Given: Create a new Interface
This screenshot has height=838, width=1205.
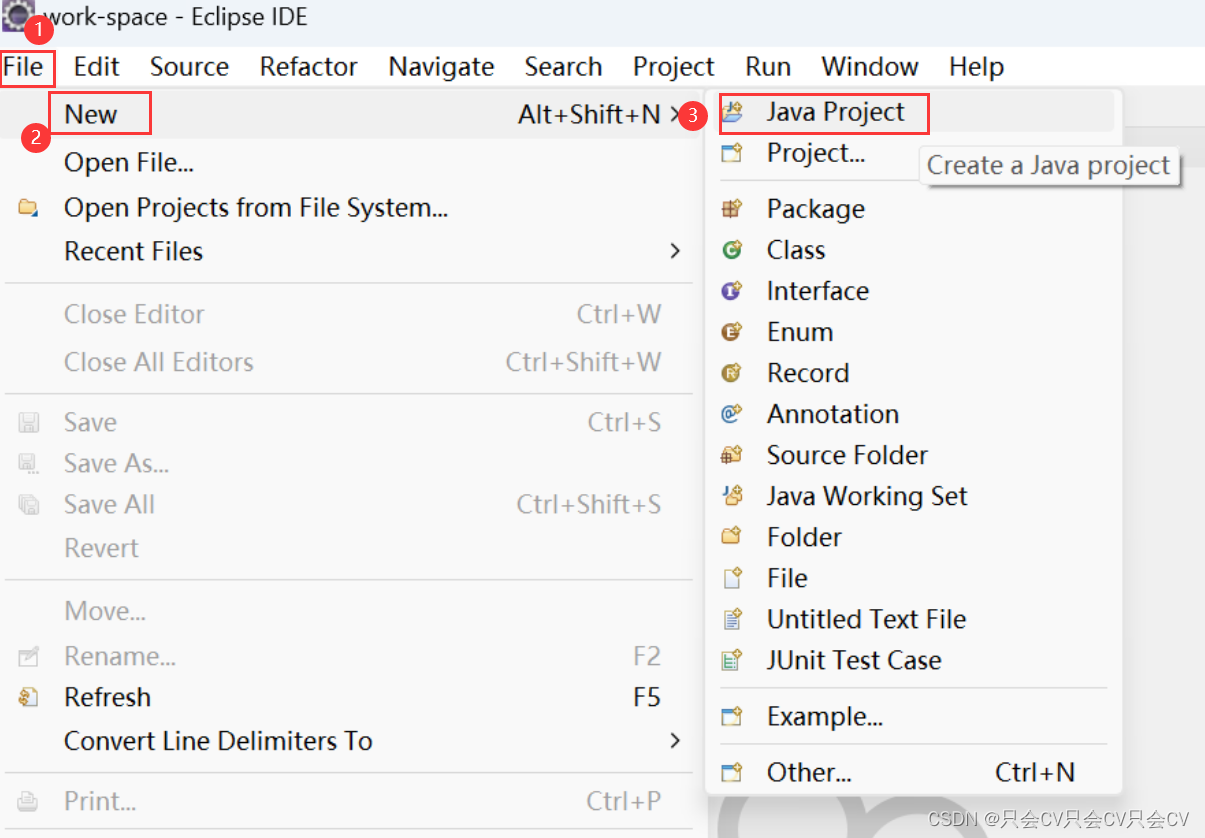Looking at the screenshot, I should (x=818, y=291).
